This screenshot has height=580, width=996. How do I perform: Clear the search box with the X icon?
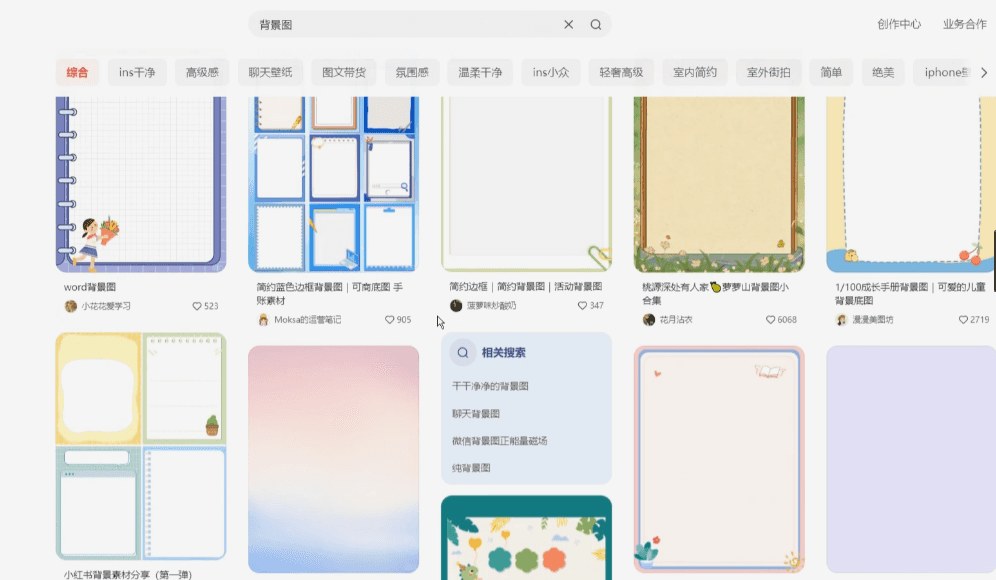[569, 25]
